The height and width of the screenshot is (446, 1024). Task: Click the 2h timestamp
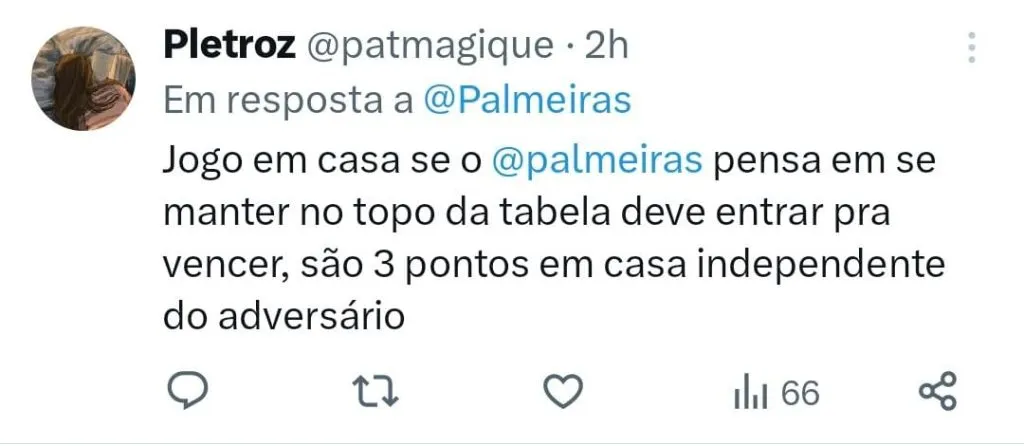tap(607, 46)
